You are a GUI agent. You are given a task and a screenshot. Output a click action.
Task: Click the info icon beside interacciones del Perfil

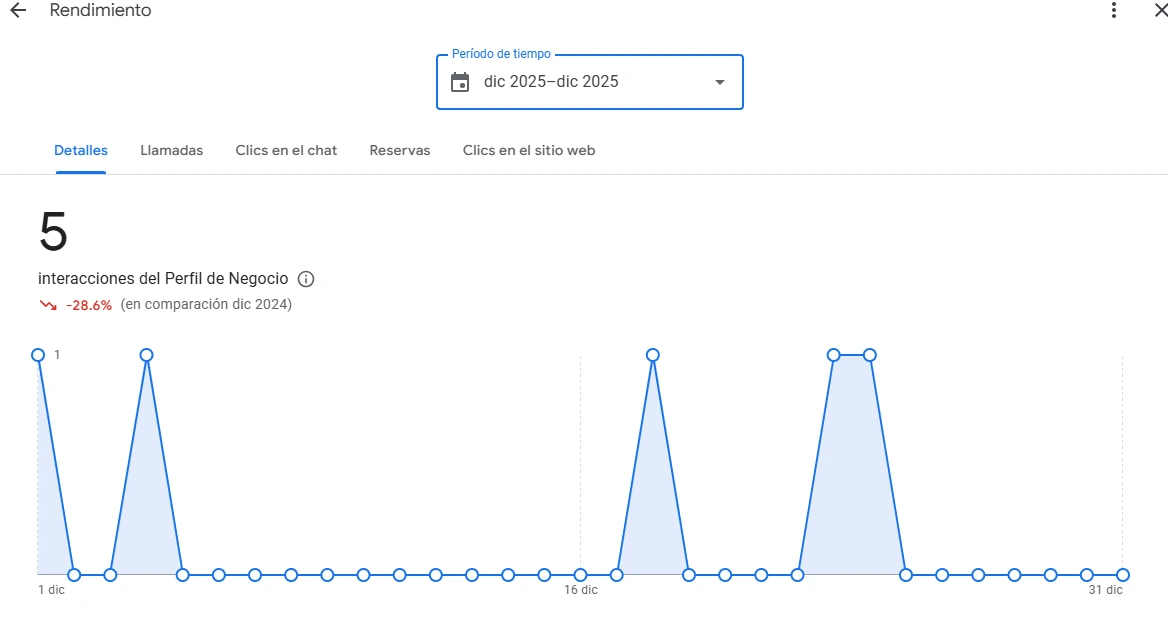coord(306,279)
